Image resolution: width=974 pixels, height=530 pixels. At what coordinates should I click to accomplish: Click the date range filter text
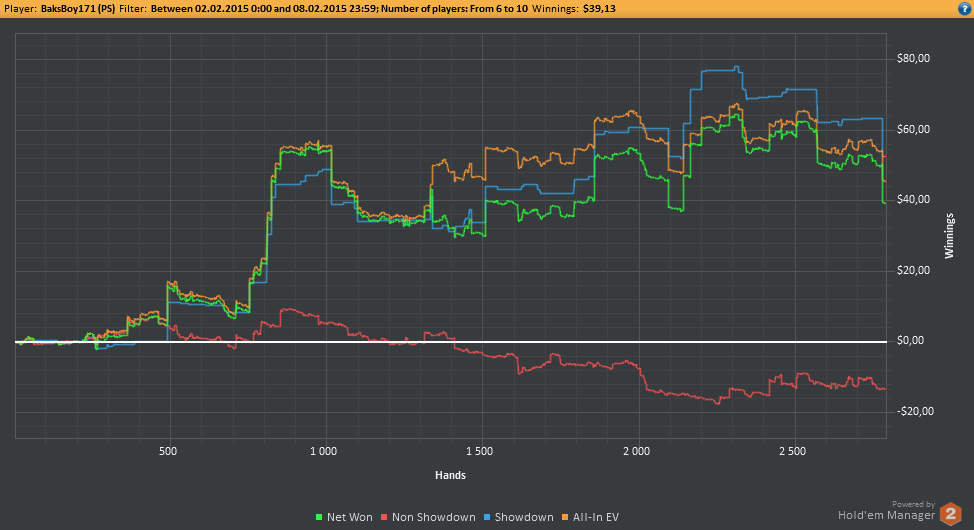click(x=265, y=9)
